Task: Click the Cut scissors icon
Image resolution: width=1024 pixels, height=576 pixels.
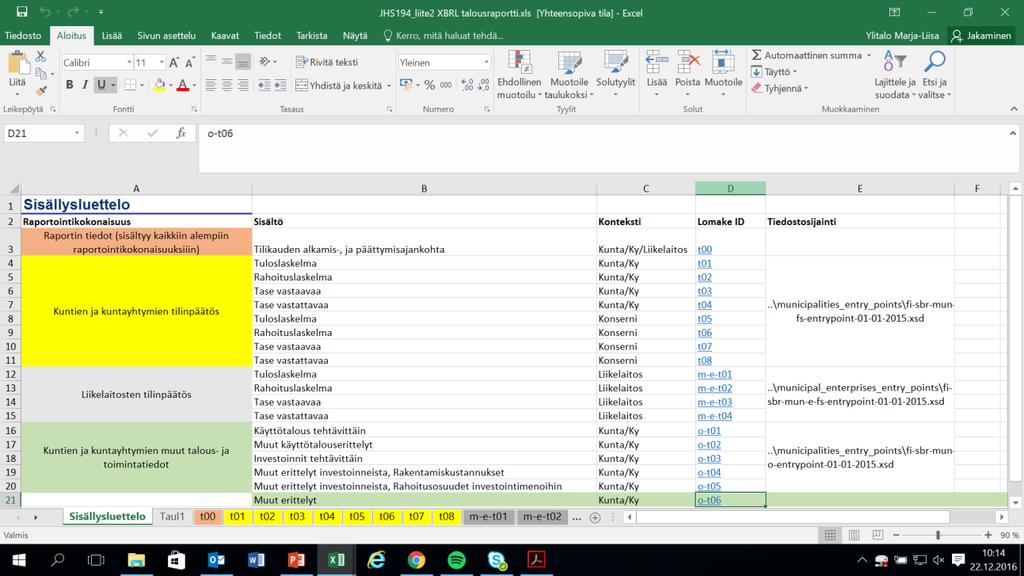Action: coord(40,57)
